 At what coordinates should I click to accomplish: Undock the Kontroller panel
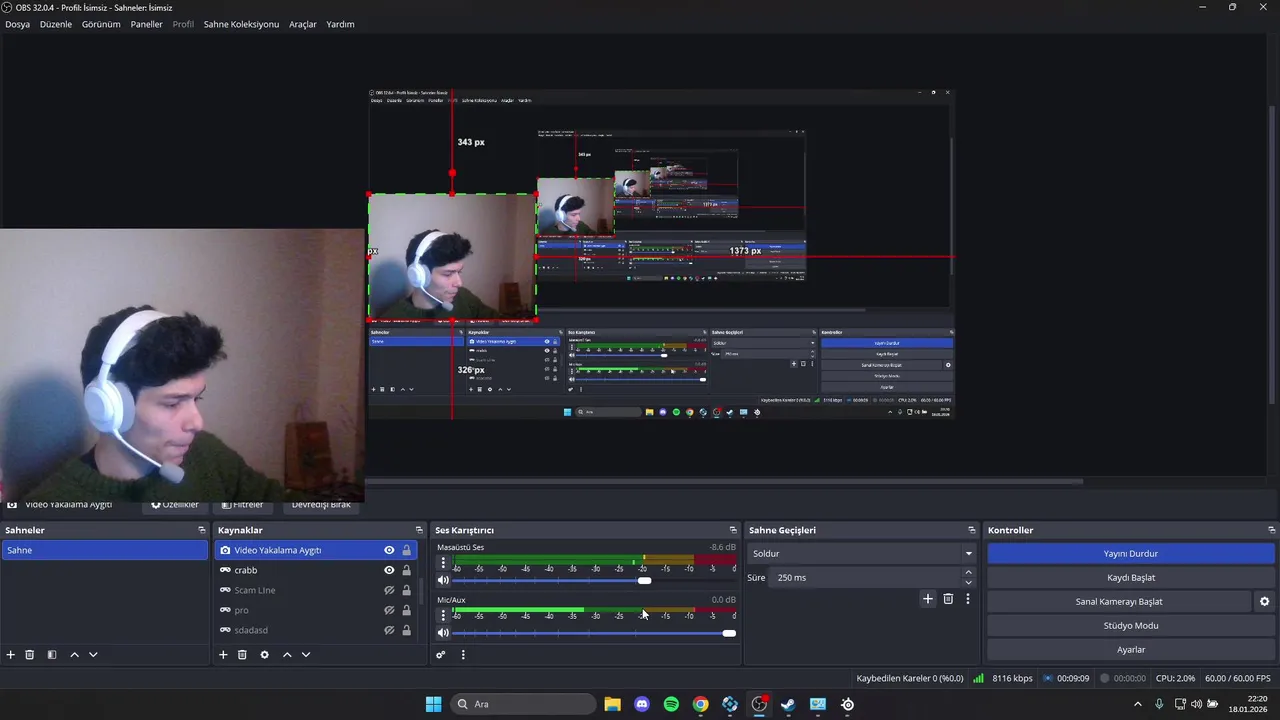coord(1271,530)
